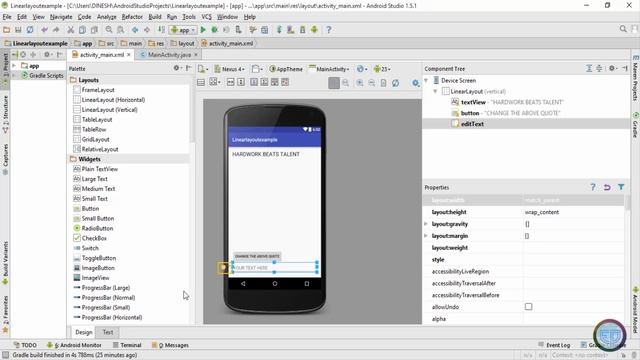
Task: Open the Build menu
Action: [x=155, y=17]
